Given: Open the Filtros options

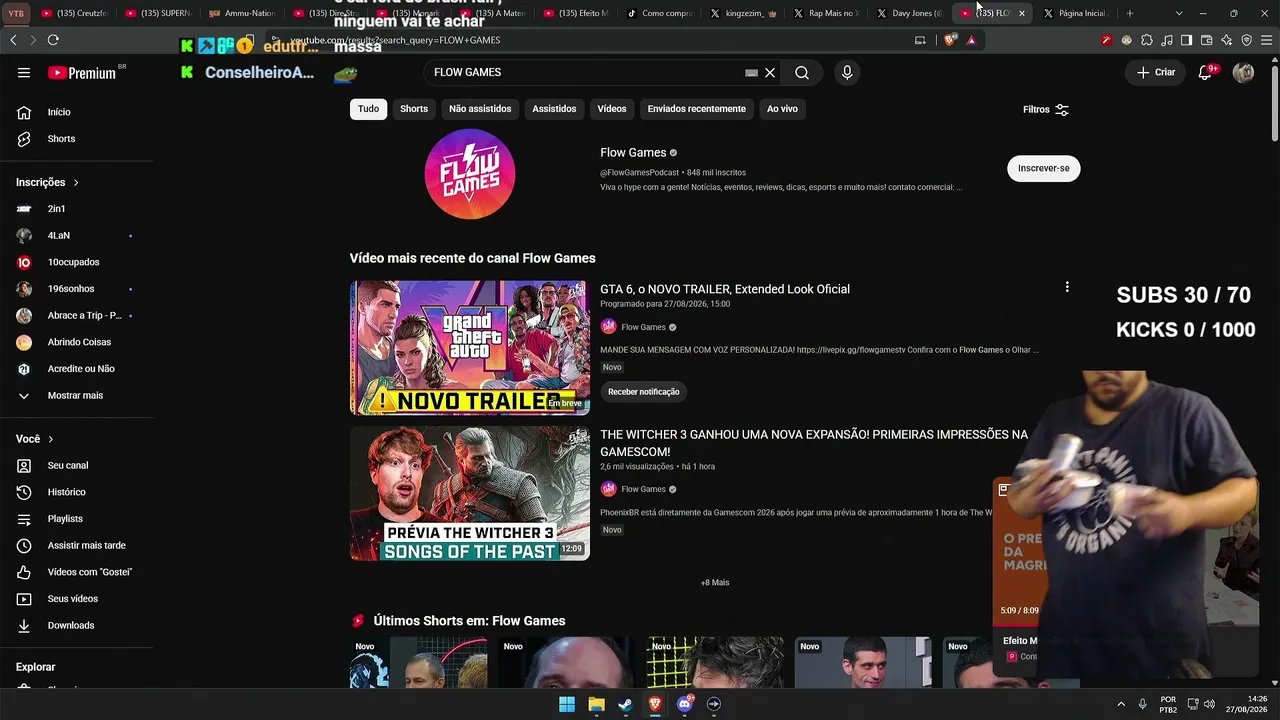Looking at the screenshot, I should coord(1046,110).
